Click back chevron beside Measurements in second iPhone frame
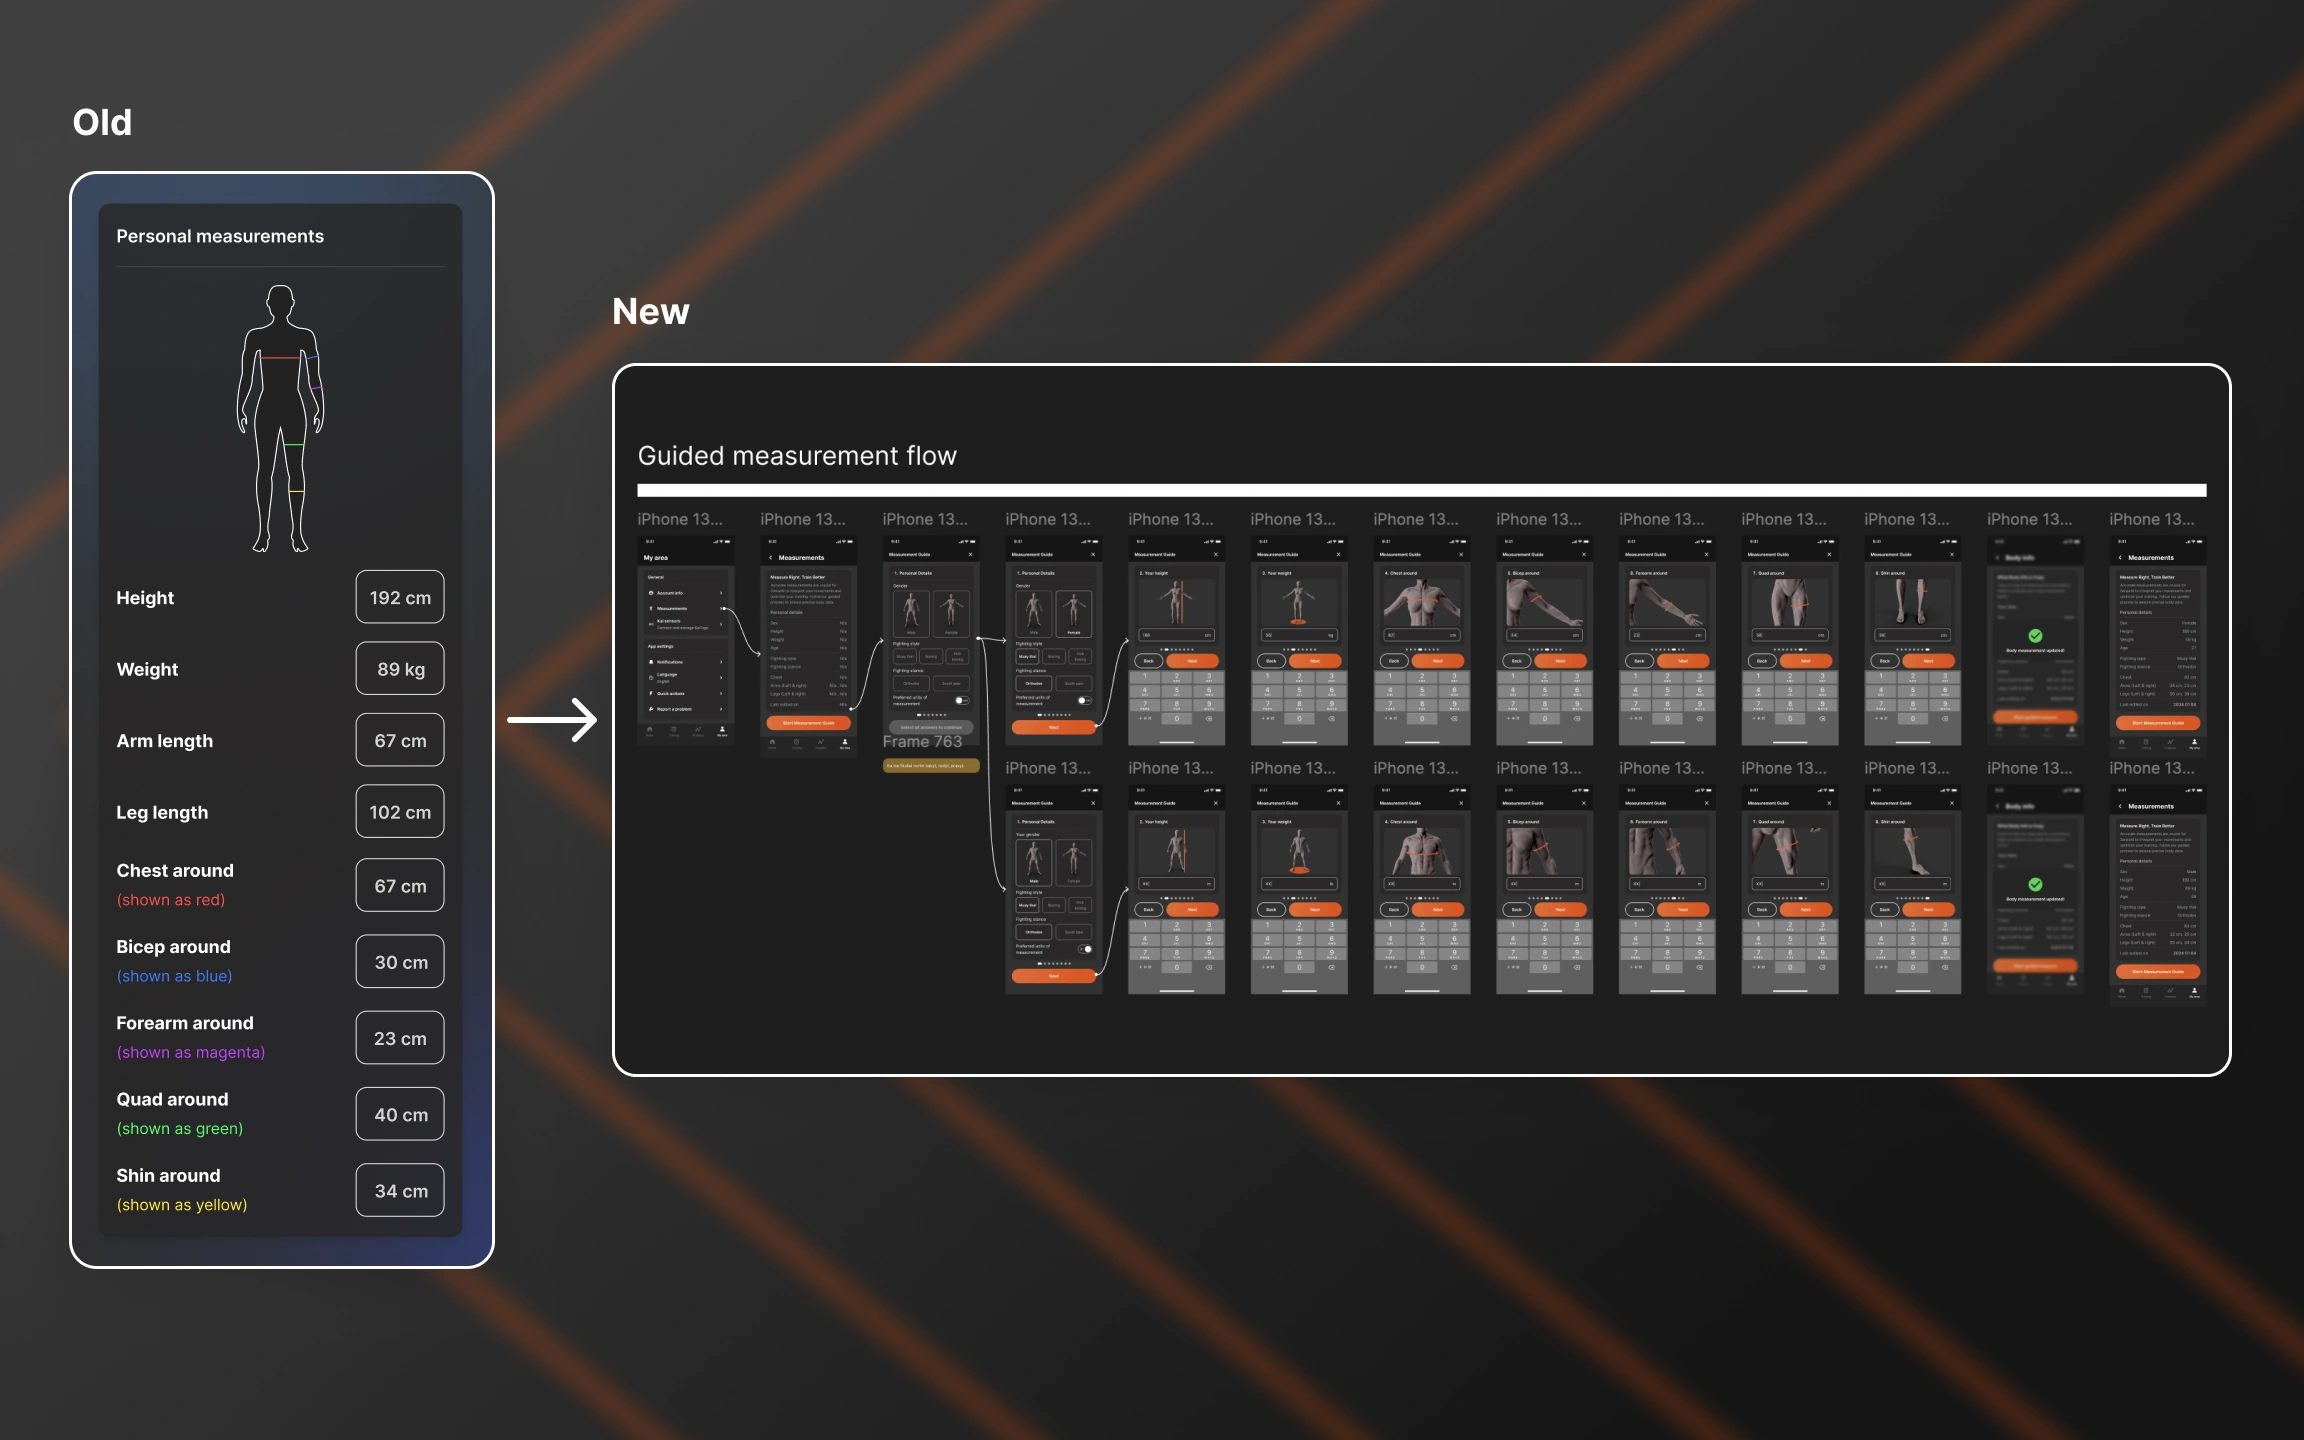The width and height of the screenshot is (2304, 1440). tap(771, 558)
